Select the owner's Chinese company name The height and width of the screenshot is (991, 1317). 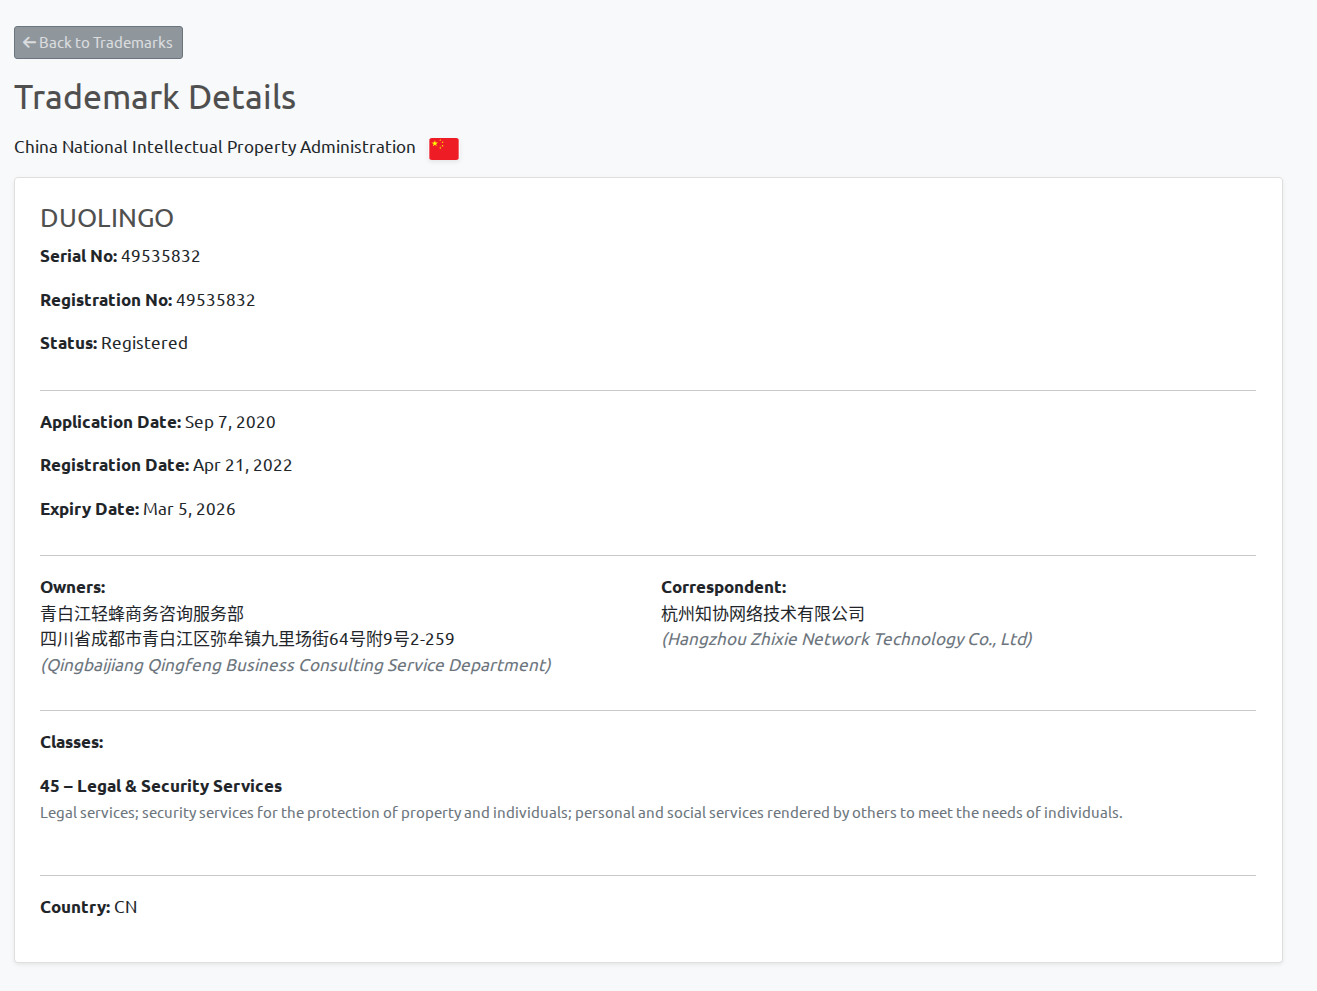[141, 613]
